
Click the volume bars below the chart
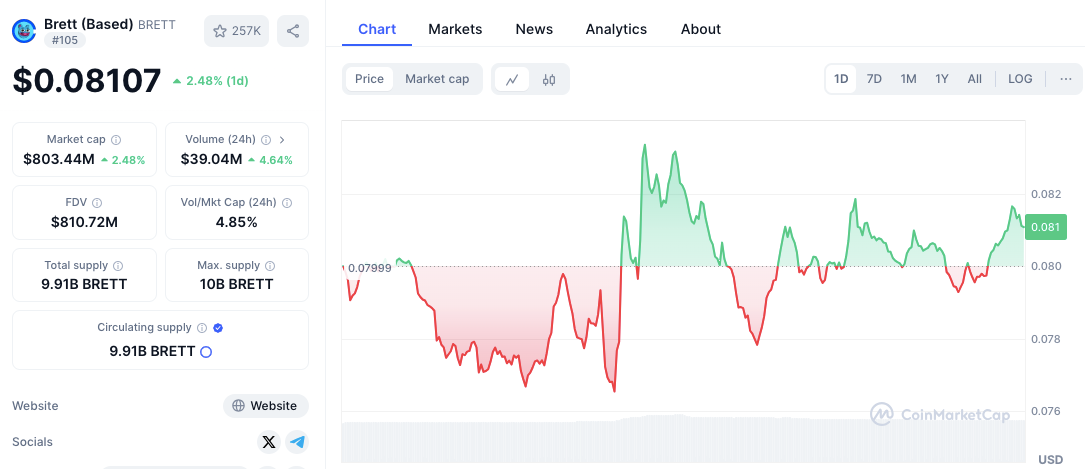coord(683,439)
